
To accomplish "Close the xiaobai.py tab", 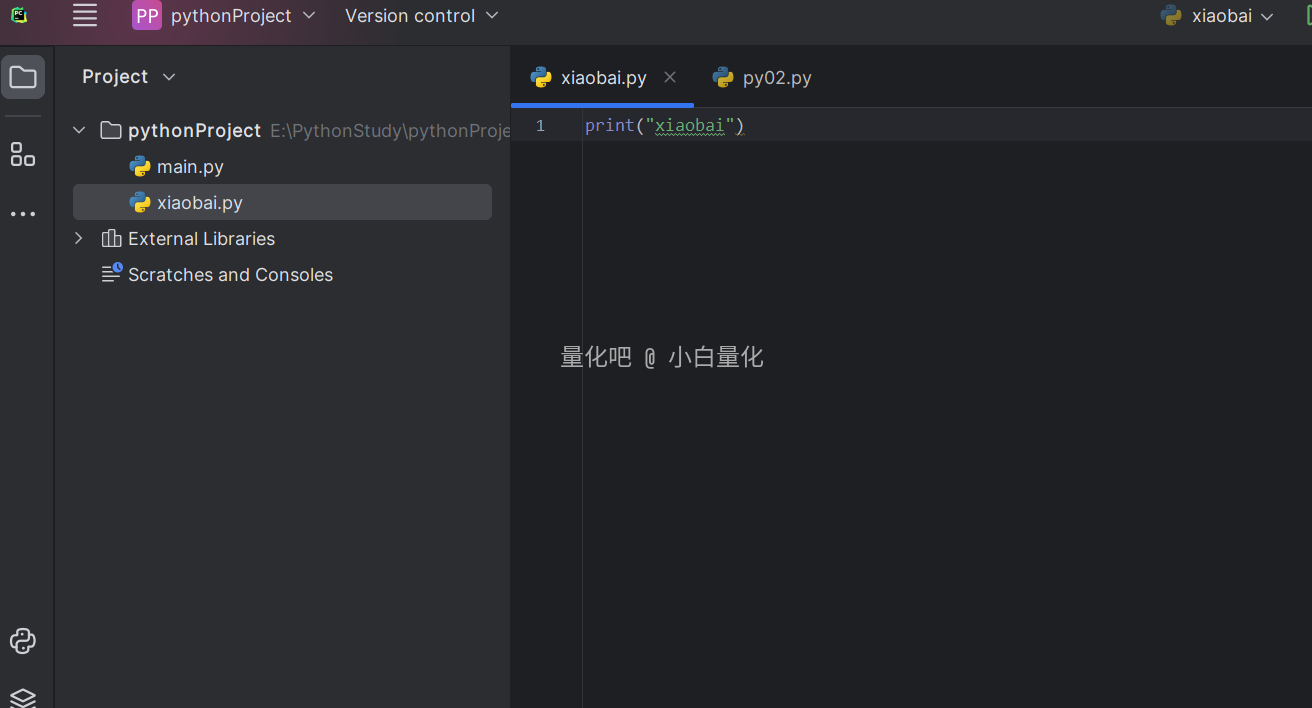I will point(670,77).
